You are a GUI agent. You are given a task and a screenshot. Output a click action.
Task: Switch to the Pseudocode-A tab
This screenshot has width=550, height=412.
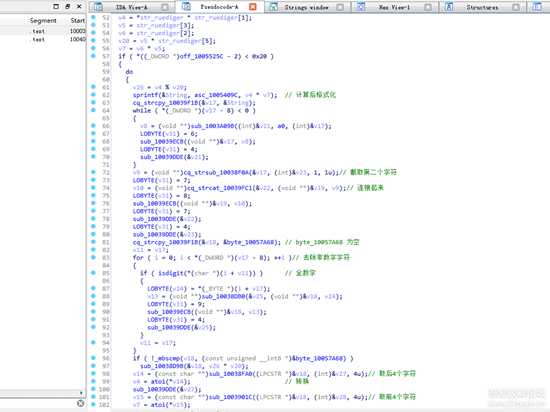pyautogui.click(x=219, y=7)
